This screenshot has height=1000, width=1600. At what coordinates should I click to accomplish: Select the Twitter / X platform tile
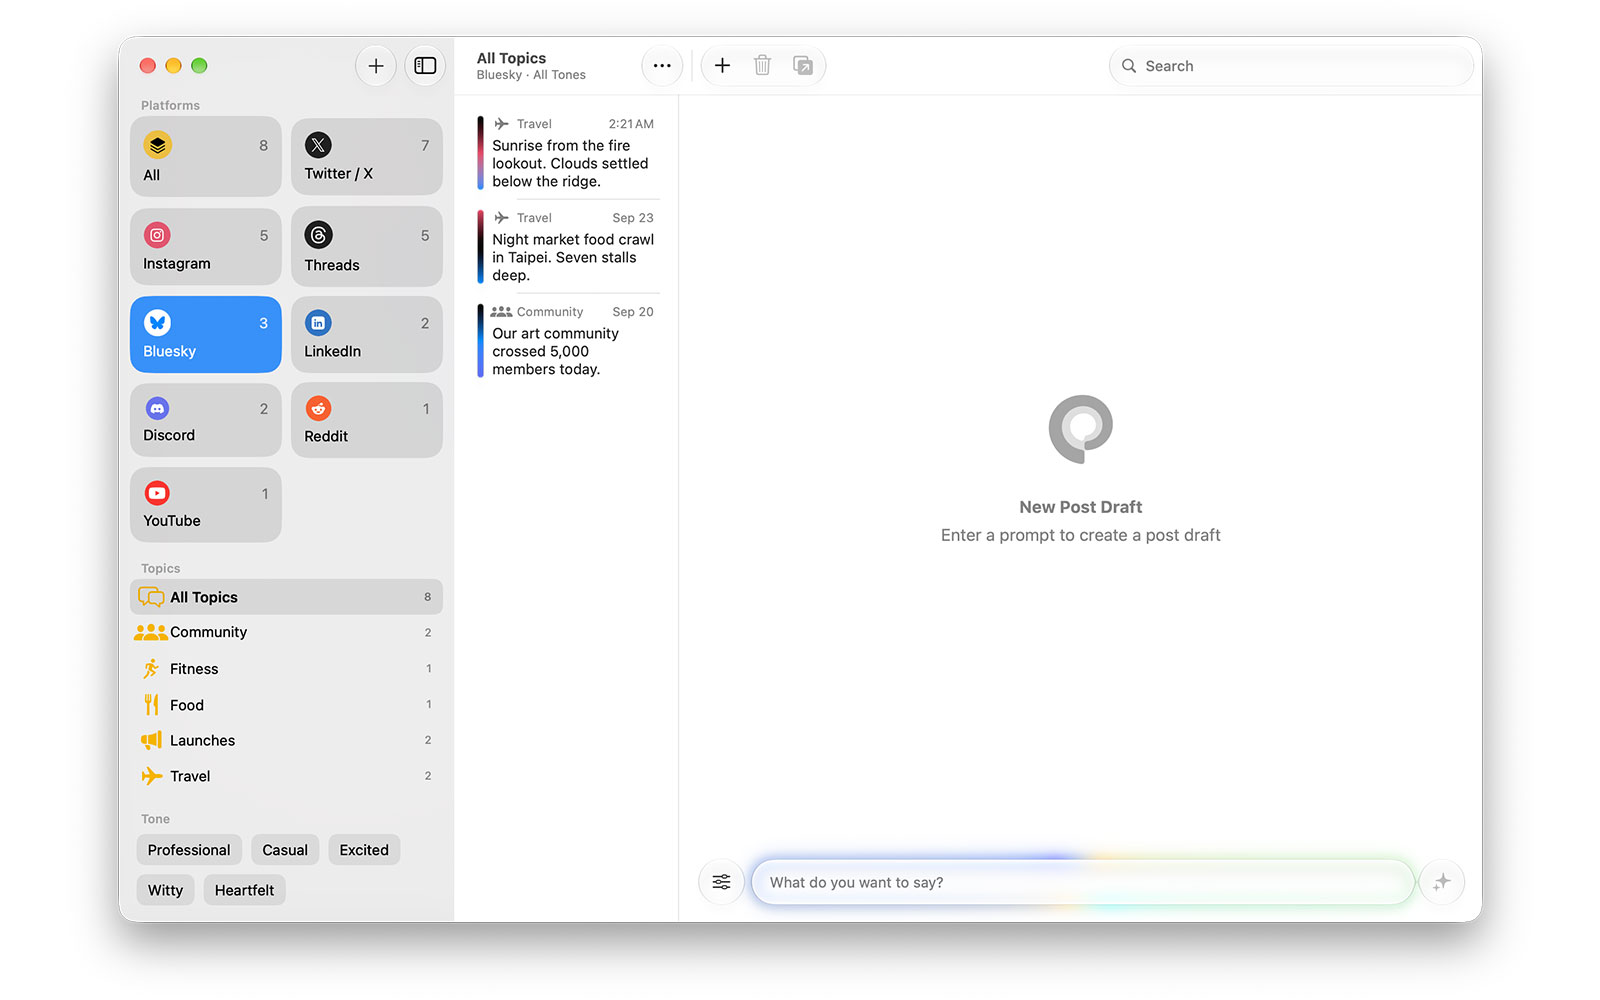tap(367, 157)
